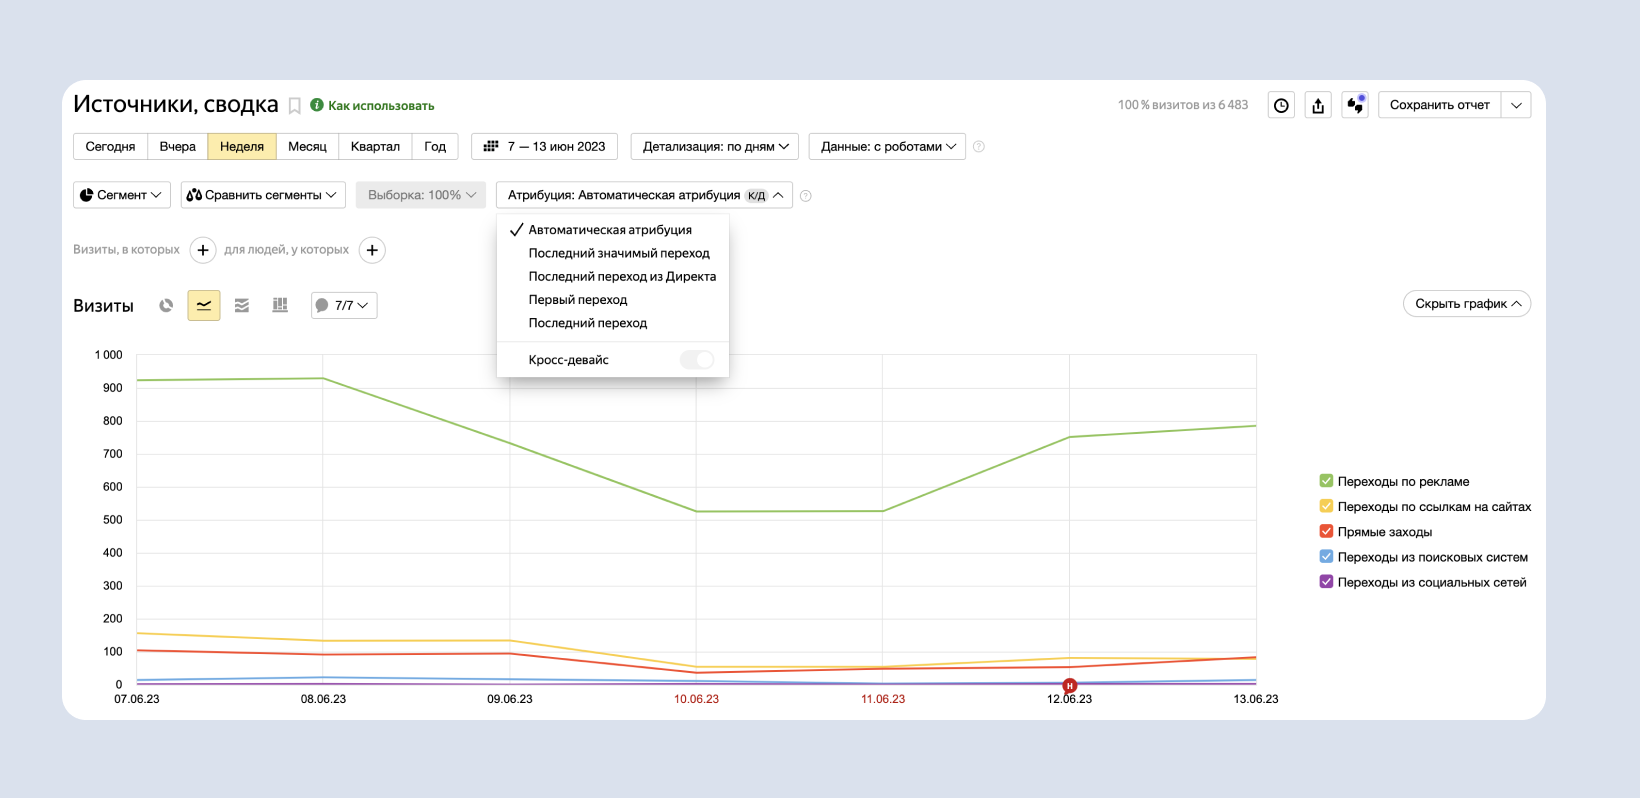Viewport: 1640px width, 798px height.
Task: Switch the chart to pie view
Action: pyautogui.click(x=166, y=305)
